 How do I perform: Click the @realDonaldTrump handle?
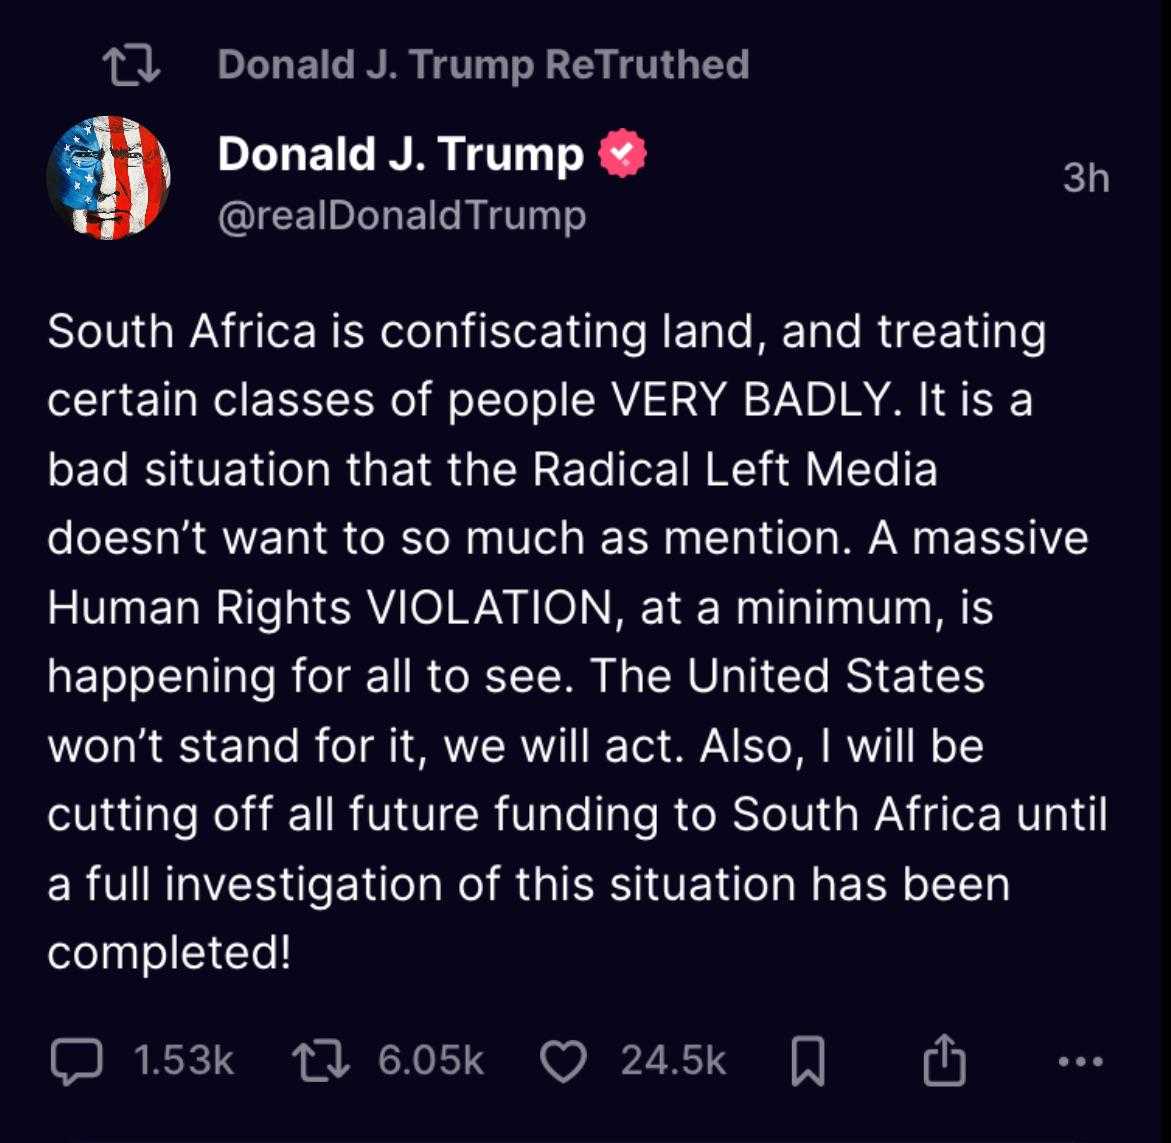(401, 215)
